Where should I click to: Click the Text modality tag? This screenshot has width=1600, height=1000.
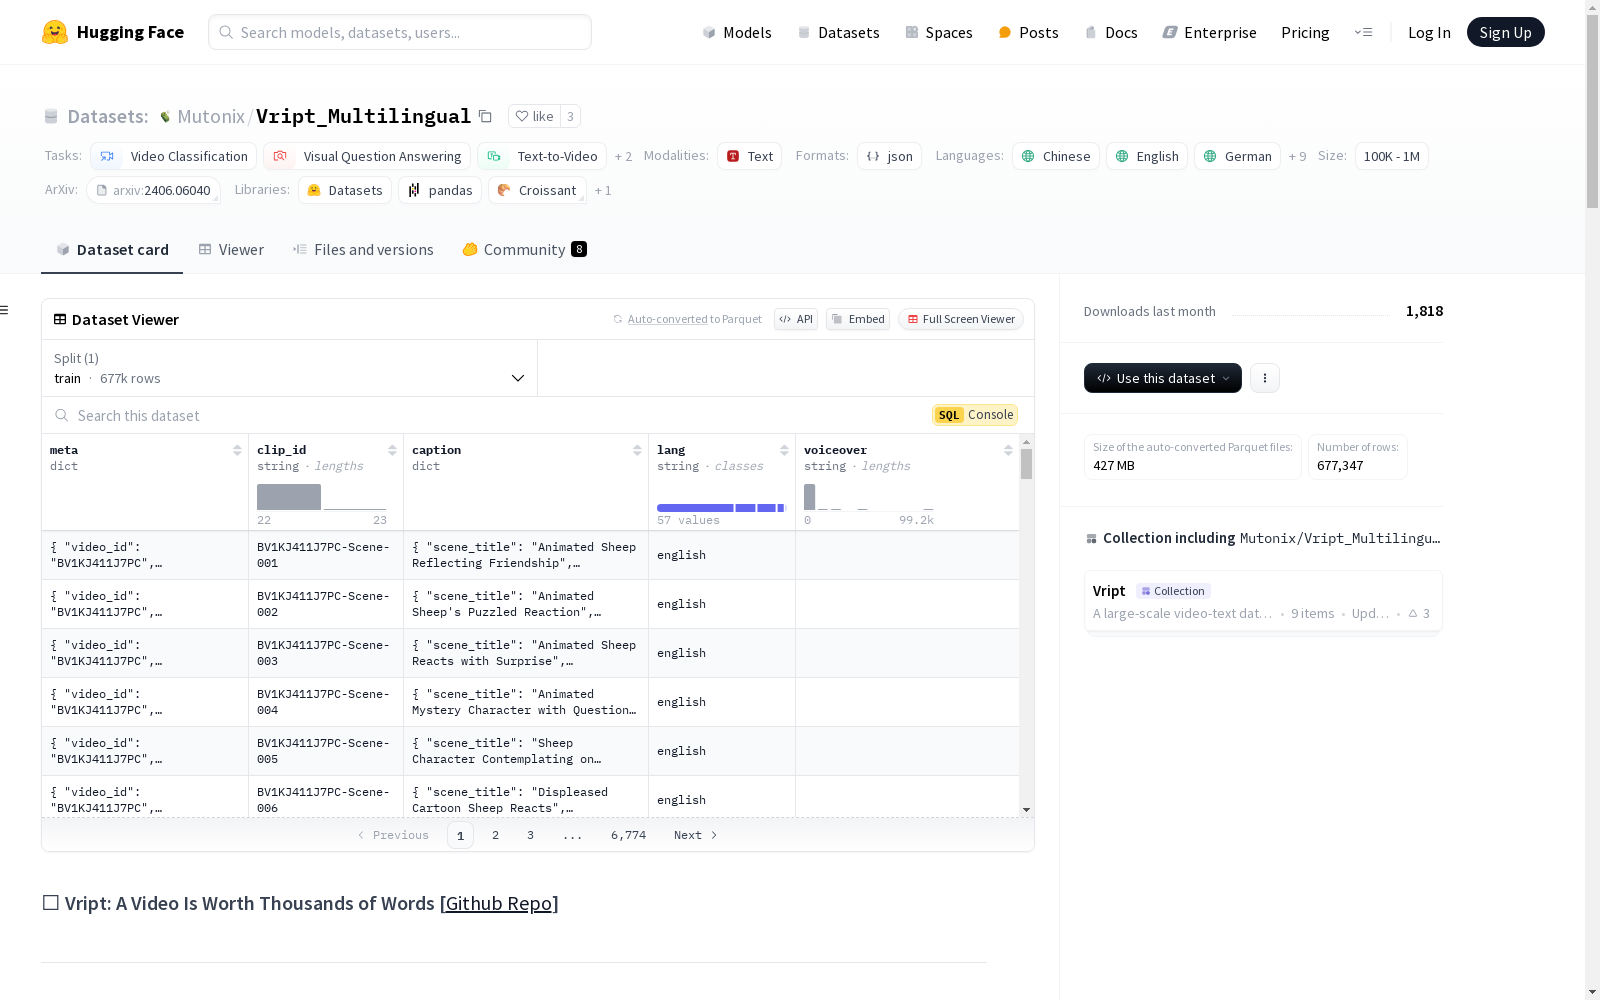[749, 156]
